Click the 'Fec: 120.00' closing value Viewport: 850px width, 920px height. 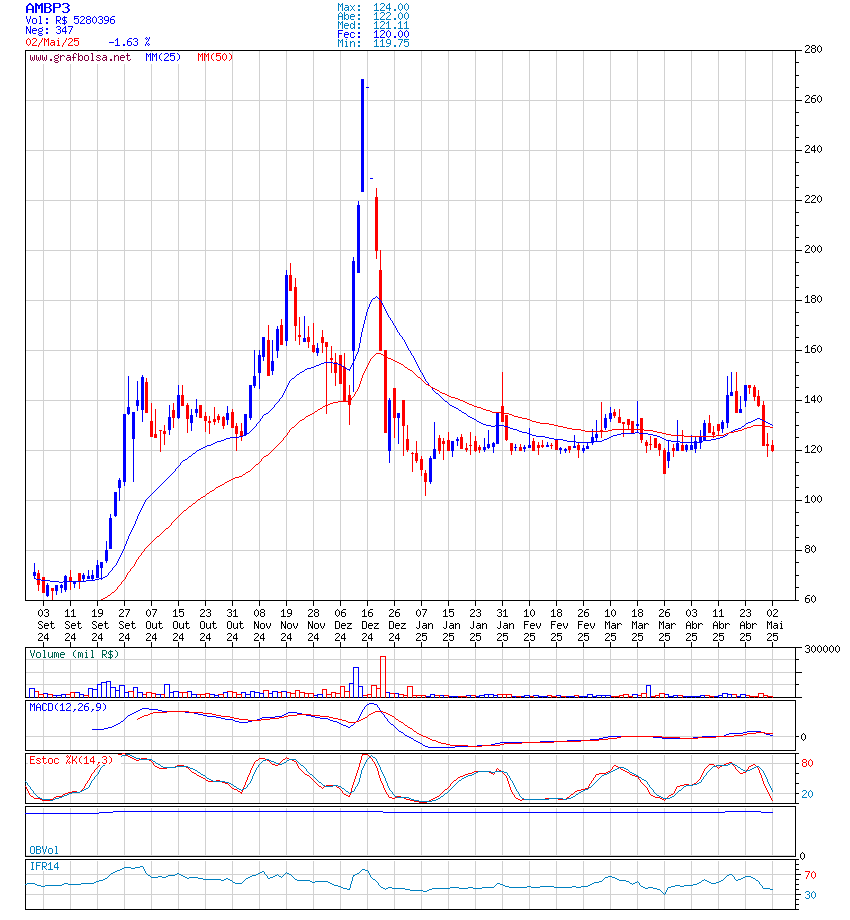373,34
